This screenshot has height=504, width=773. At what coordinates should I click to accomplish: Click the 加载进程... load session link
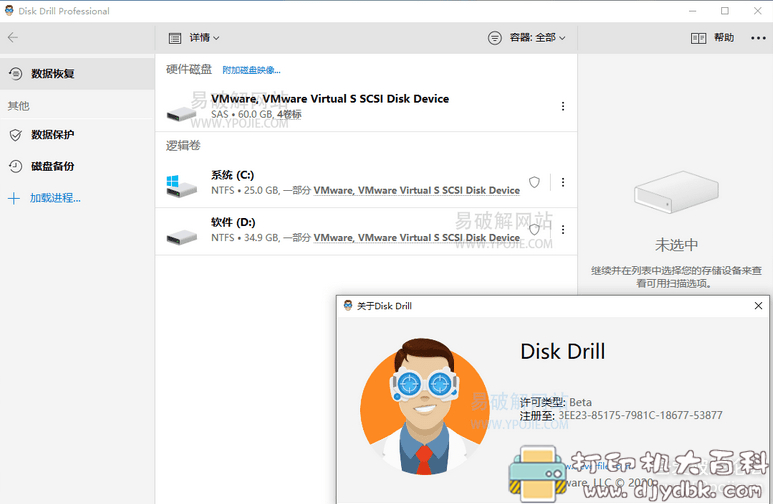[55, 198]
